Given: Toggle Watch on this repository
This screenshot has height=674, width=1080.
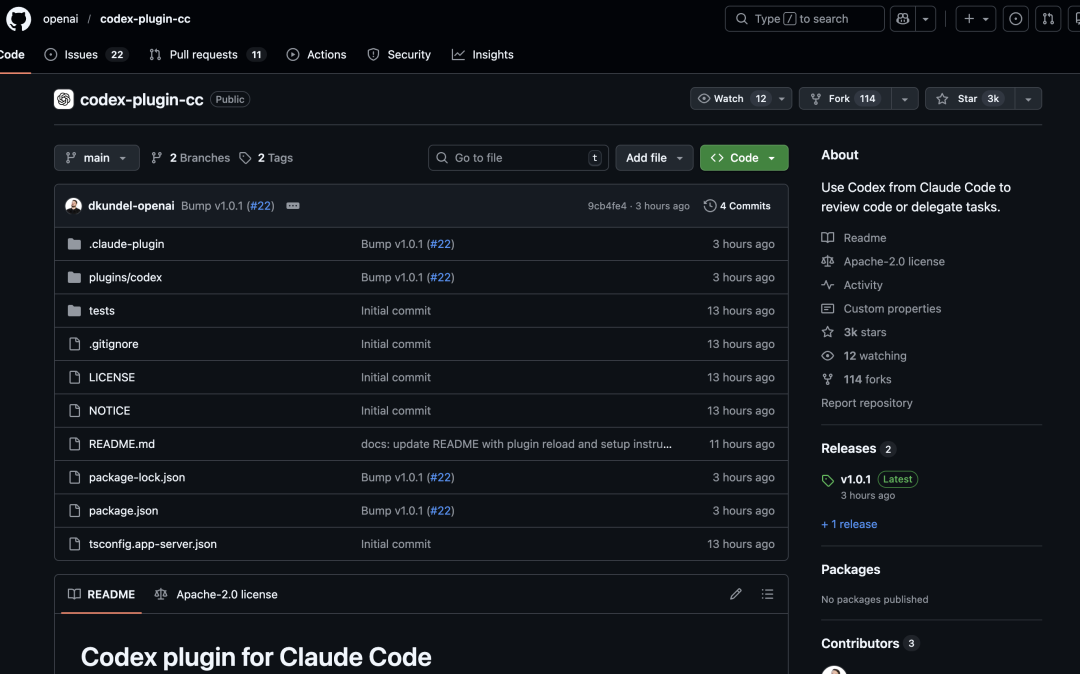Looking at the screenshot, I should 729,98.
